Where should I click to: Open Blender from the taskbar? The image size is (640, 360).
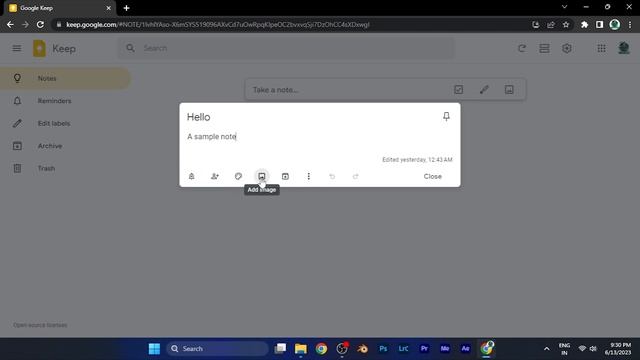tap(362, 349)
